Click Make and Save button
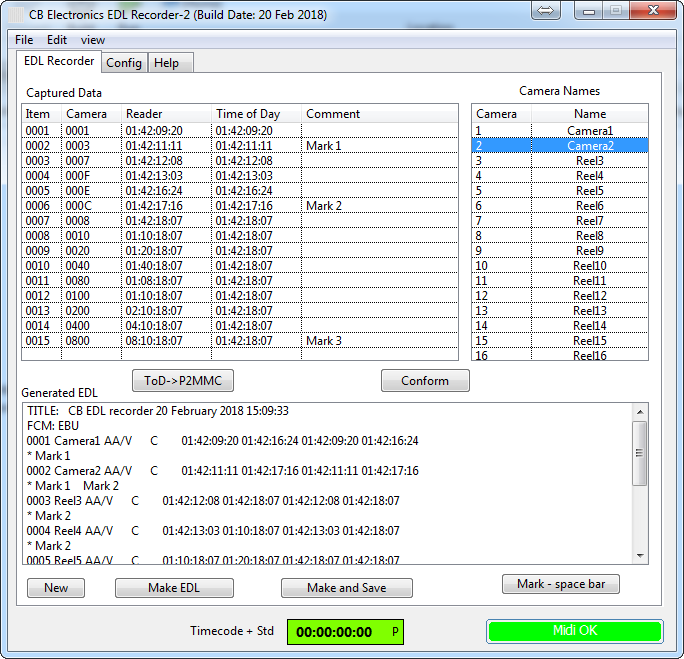 [x=346, y=588]
